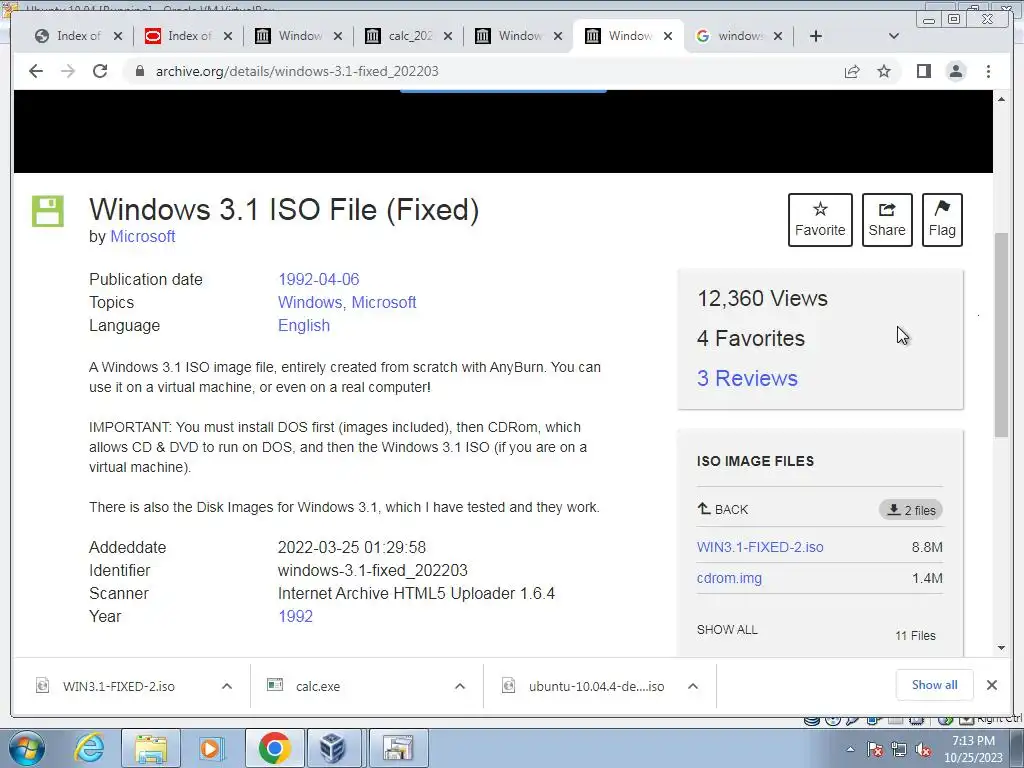Close the calc_202 tab

tap(447, 36)
